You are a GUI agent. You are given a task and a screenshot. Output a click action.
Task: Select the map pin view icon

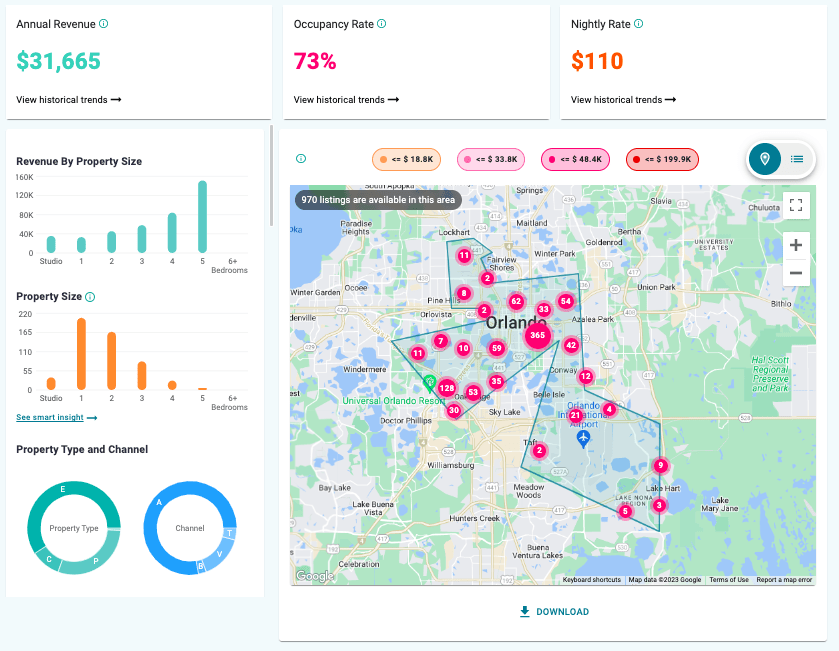pyautogui.click(x=765, y=158)
